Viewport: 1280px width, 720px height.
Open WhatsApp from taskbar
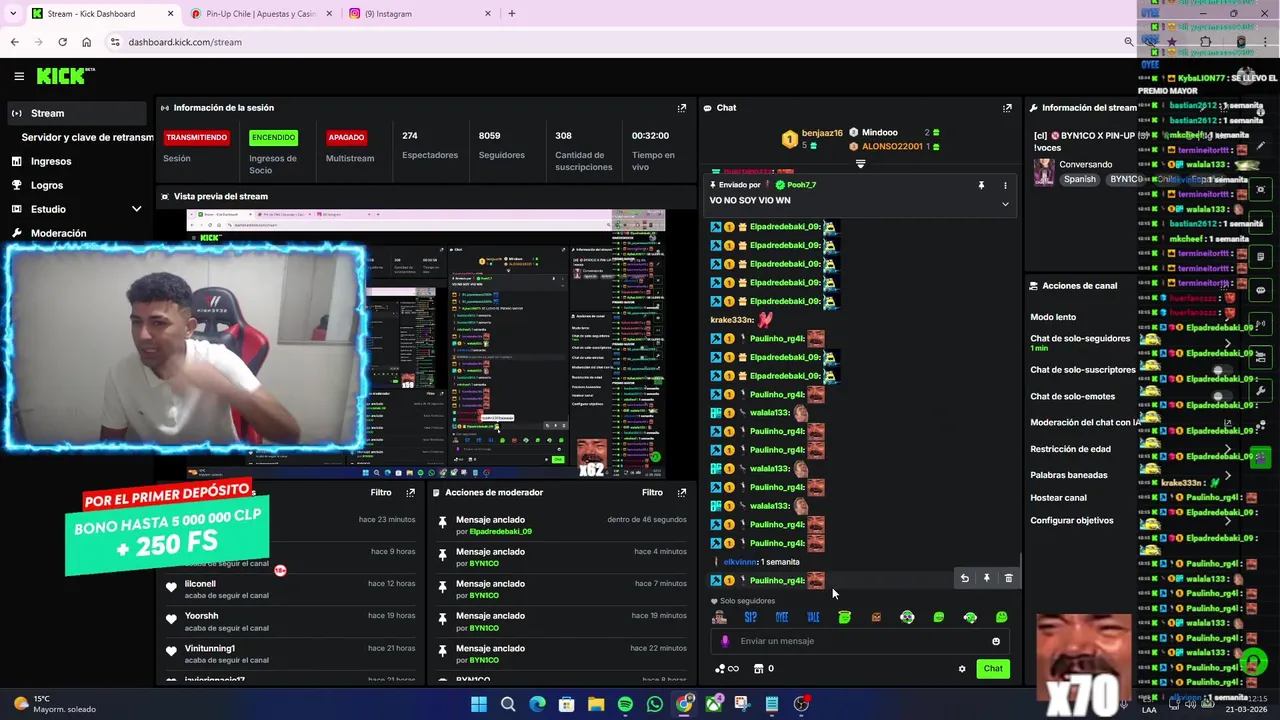click(x=654, y=704)
